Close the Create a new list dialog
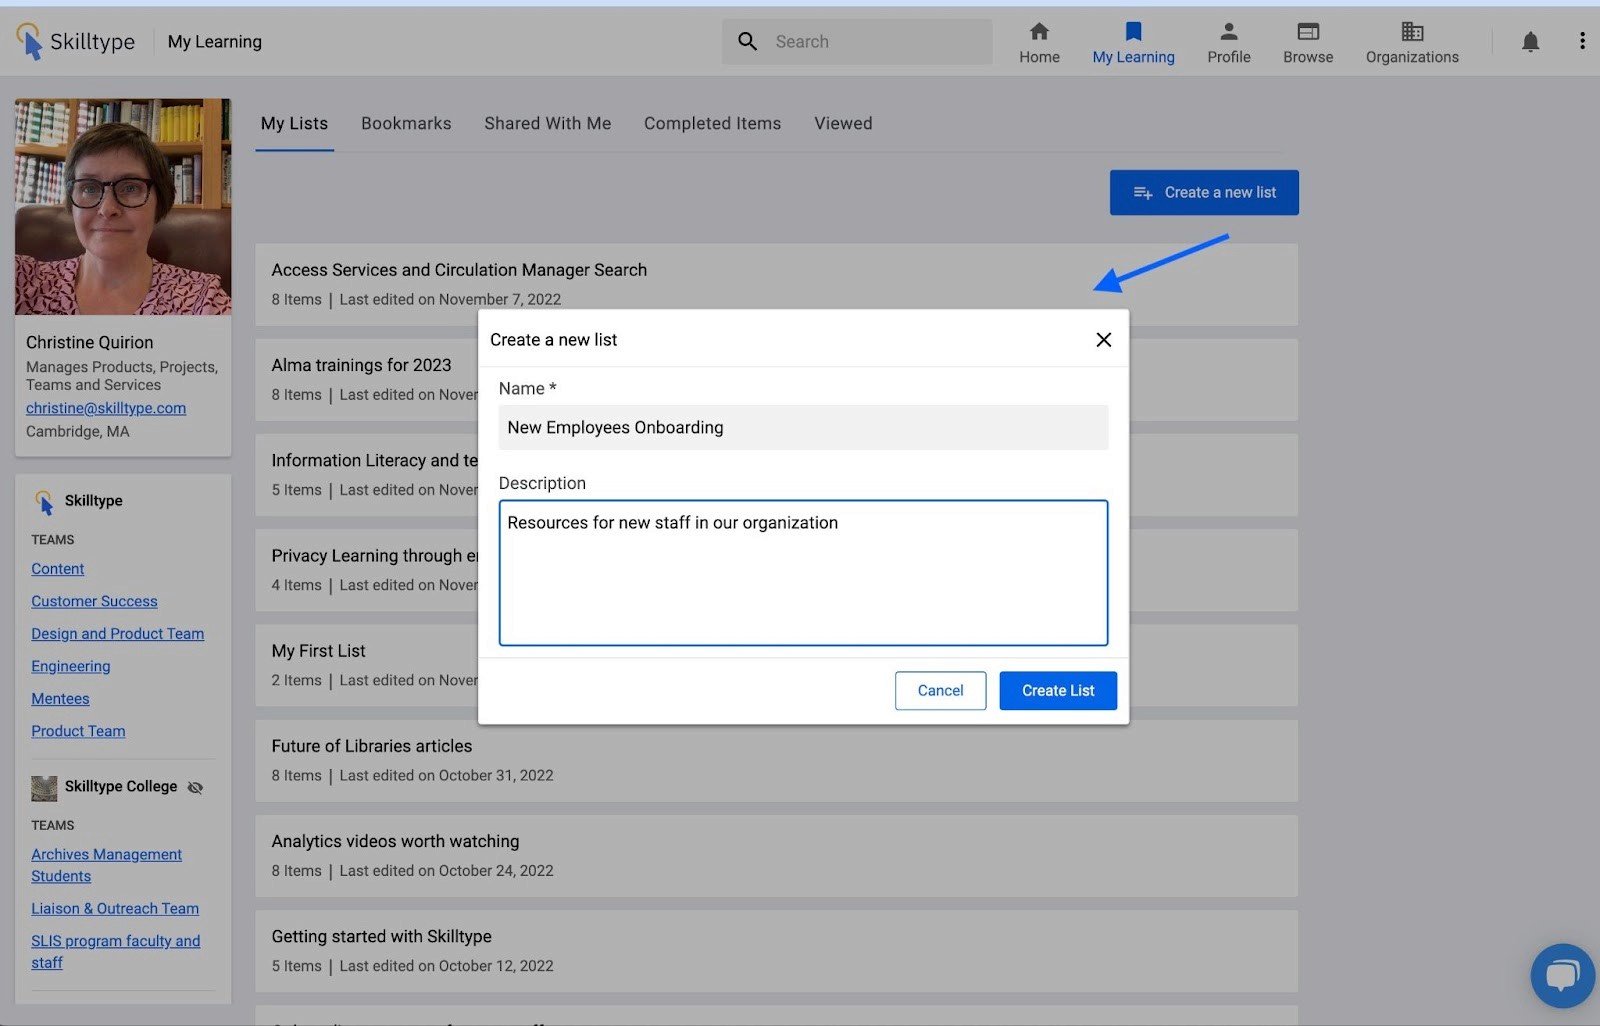The image size is (1600, 1026). (1103, 340)
